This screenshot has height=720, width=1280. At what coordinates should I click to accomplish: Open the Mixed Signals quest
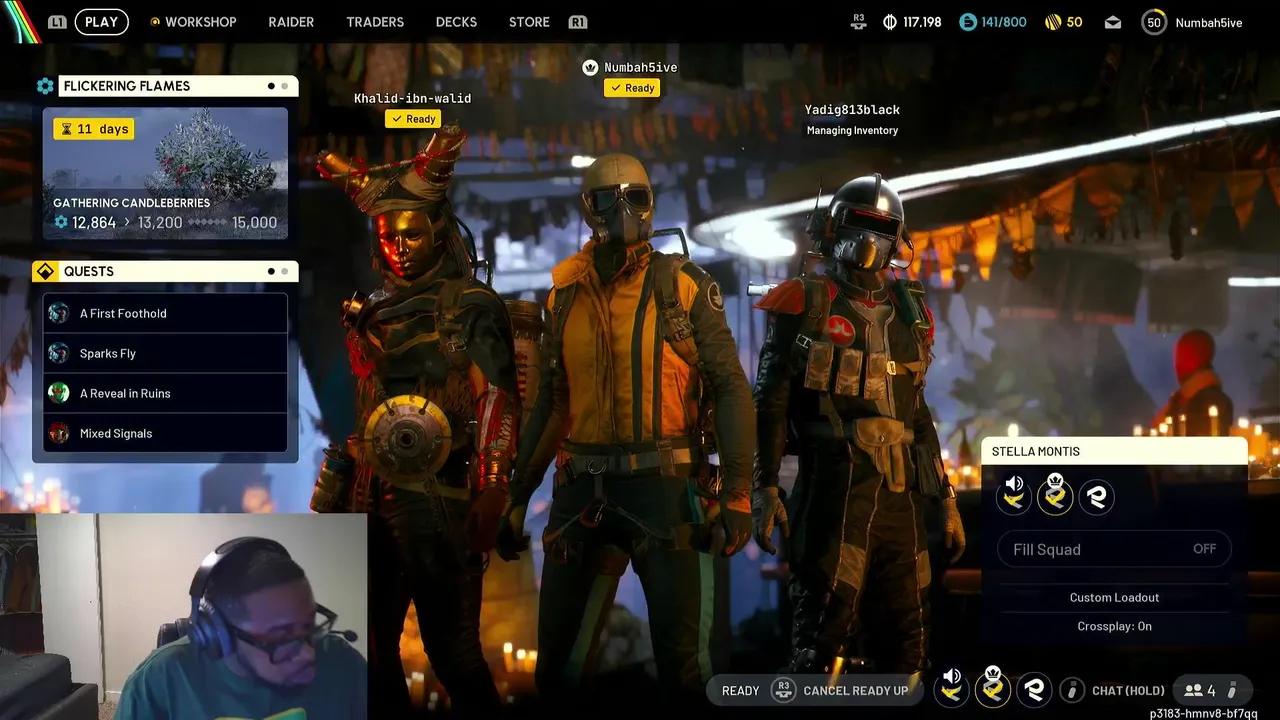[165, 433]
